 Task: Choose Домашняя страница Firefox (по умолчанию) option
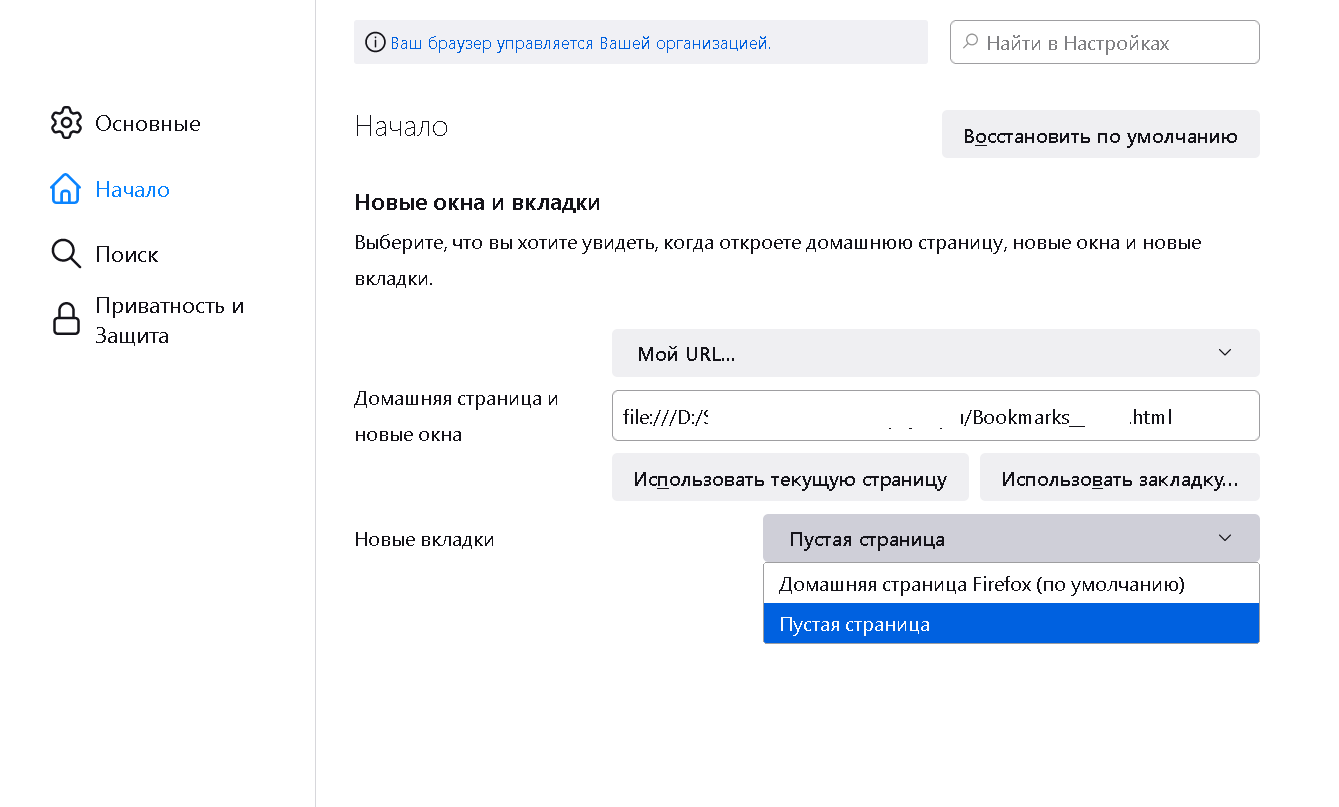pyautogui.click(x=981, y=584)
